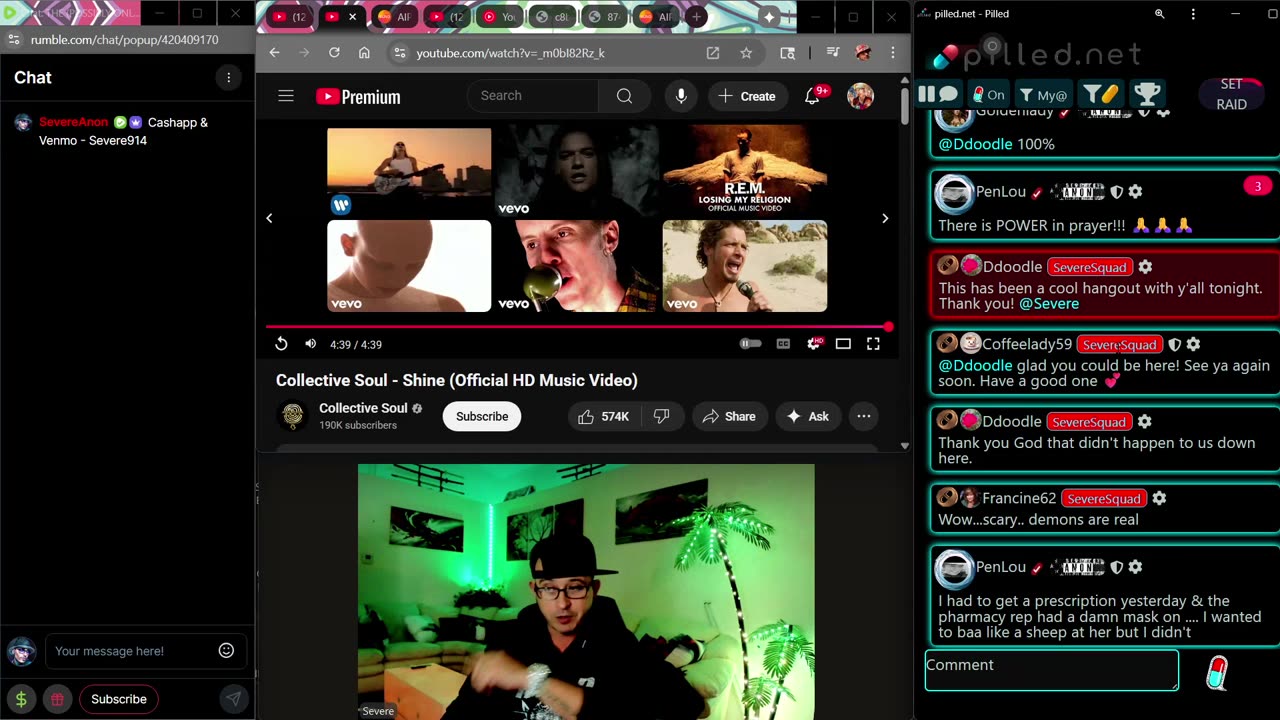Image resolution: width=1280 pixels, height=720 pixels.
Task: Open browser three-dot menu of YouTube window
Action: tap(893, 53)
